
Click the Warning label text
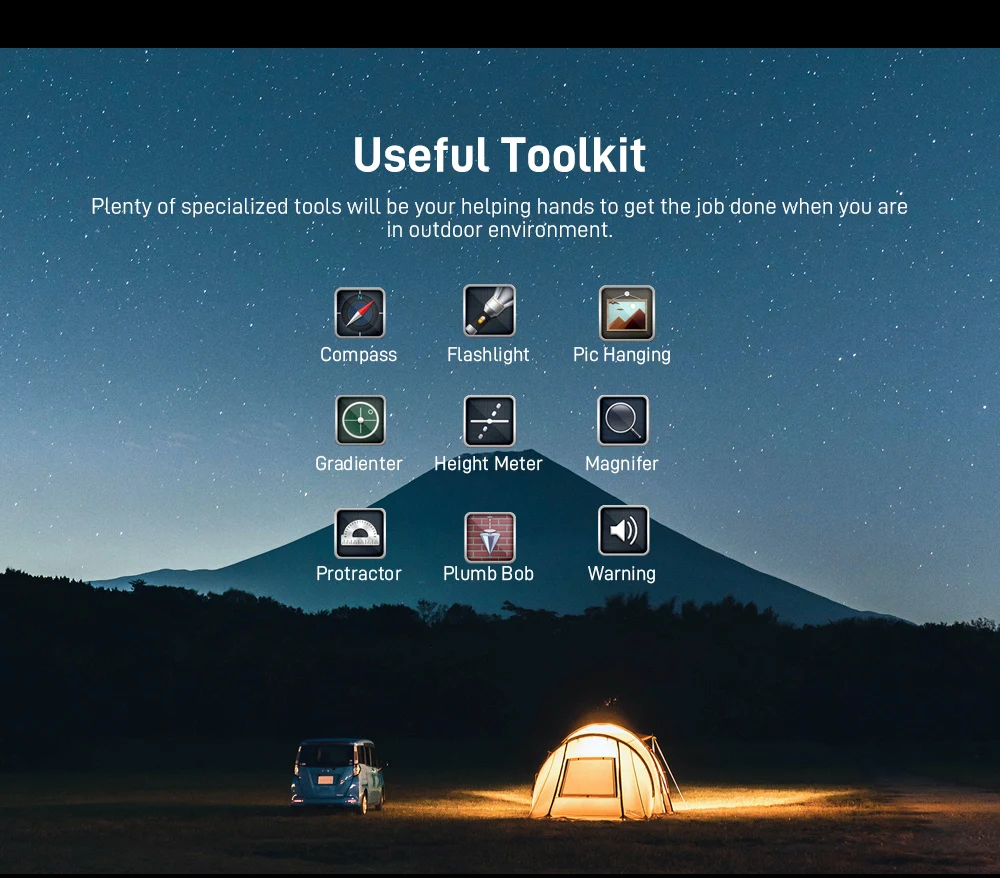click(622, 574)
